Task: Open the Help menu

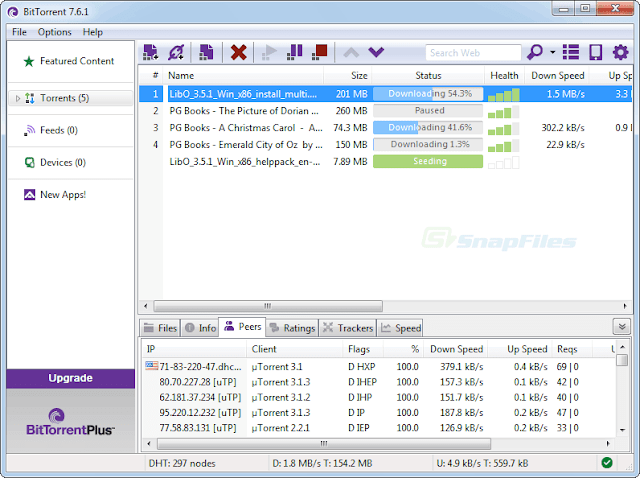Action: (93, 32)
